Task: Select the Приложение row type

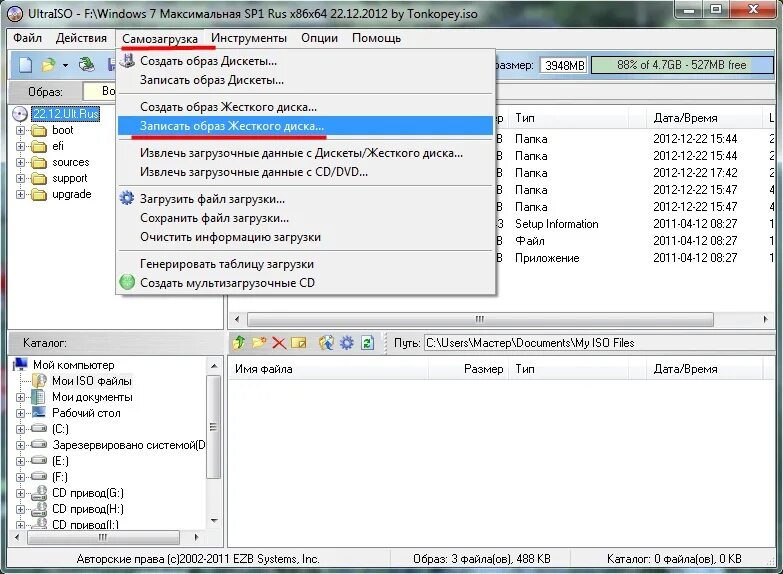Action: pos(547,258)
